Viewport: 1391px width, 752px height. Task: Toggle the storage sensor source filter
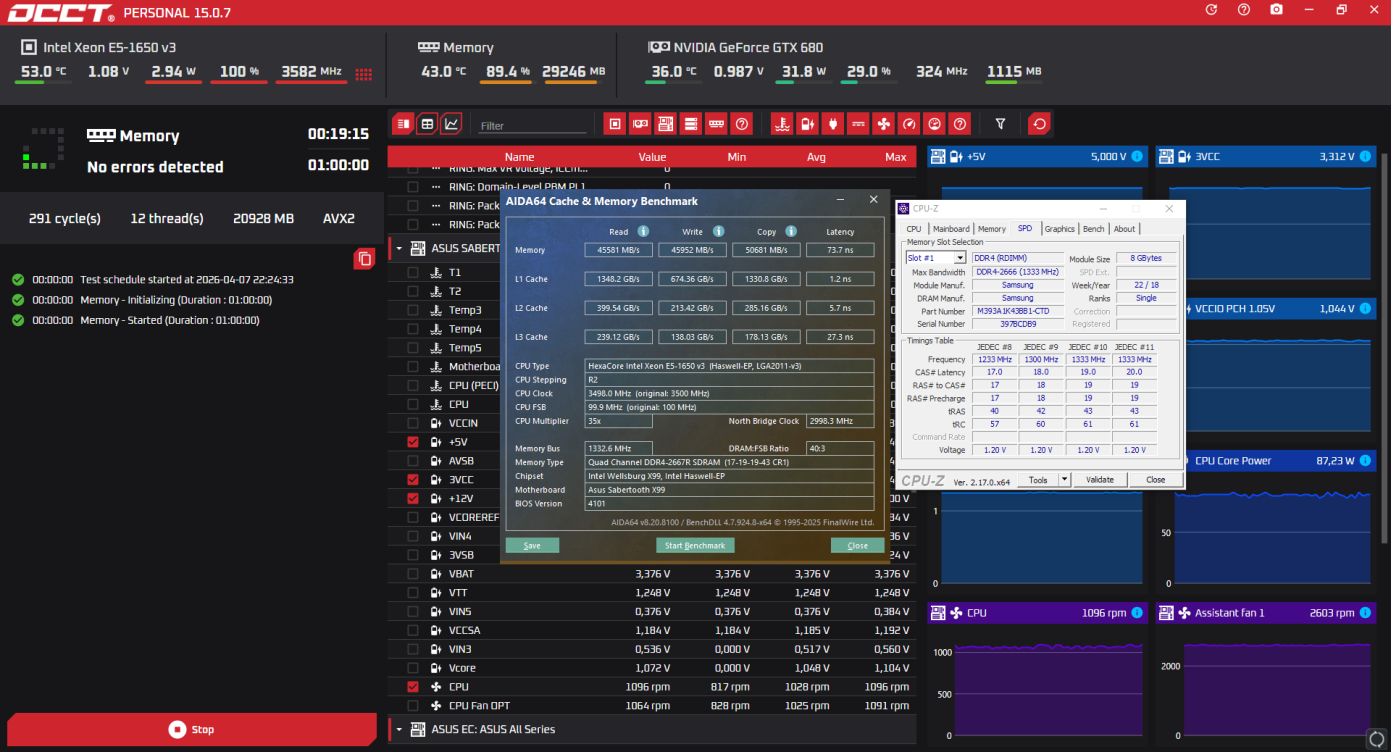pos(690,124)
